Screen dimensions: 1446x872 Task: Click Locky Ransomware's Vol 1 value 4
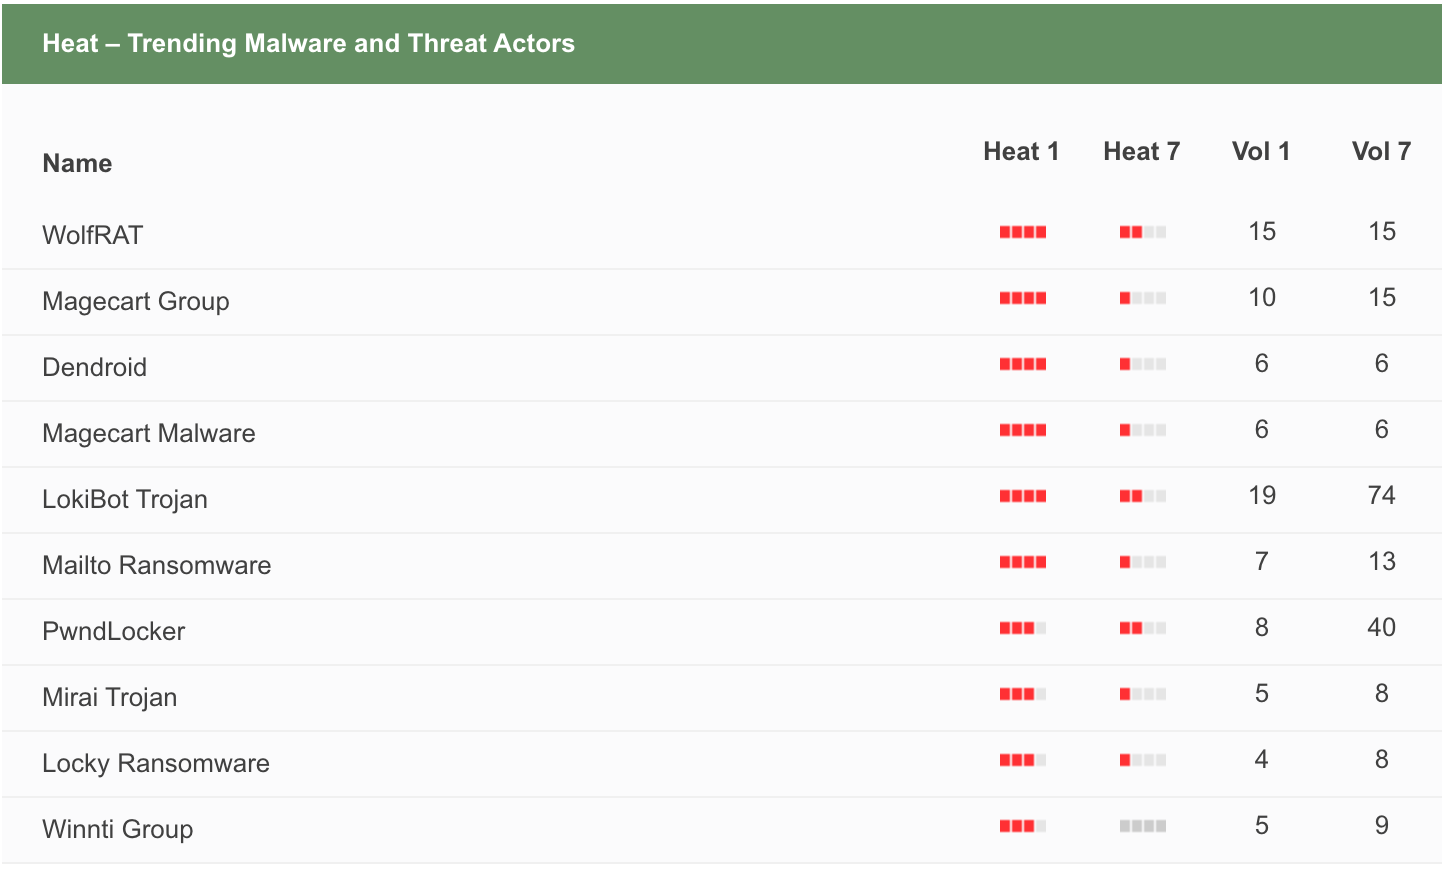1262,759
